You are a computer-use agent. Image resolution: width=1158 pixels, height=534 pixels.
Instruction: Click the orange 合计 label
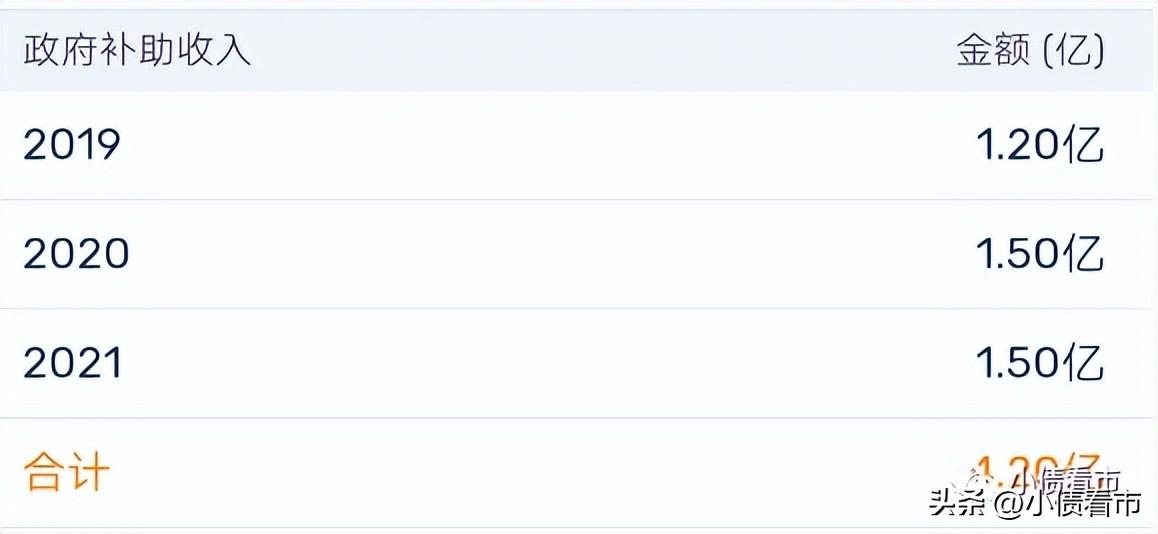(67, 472)
